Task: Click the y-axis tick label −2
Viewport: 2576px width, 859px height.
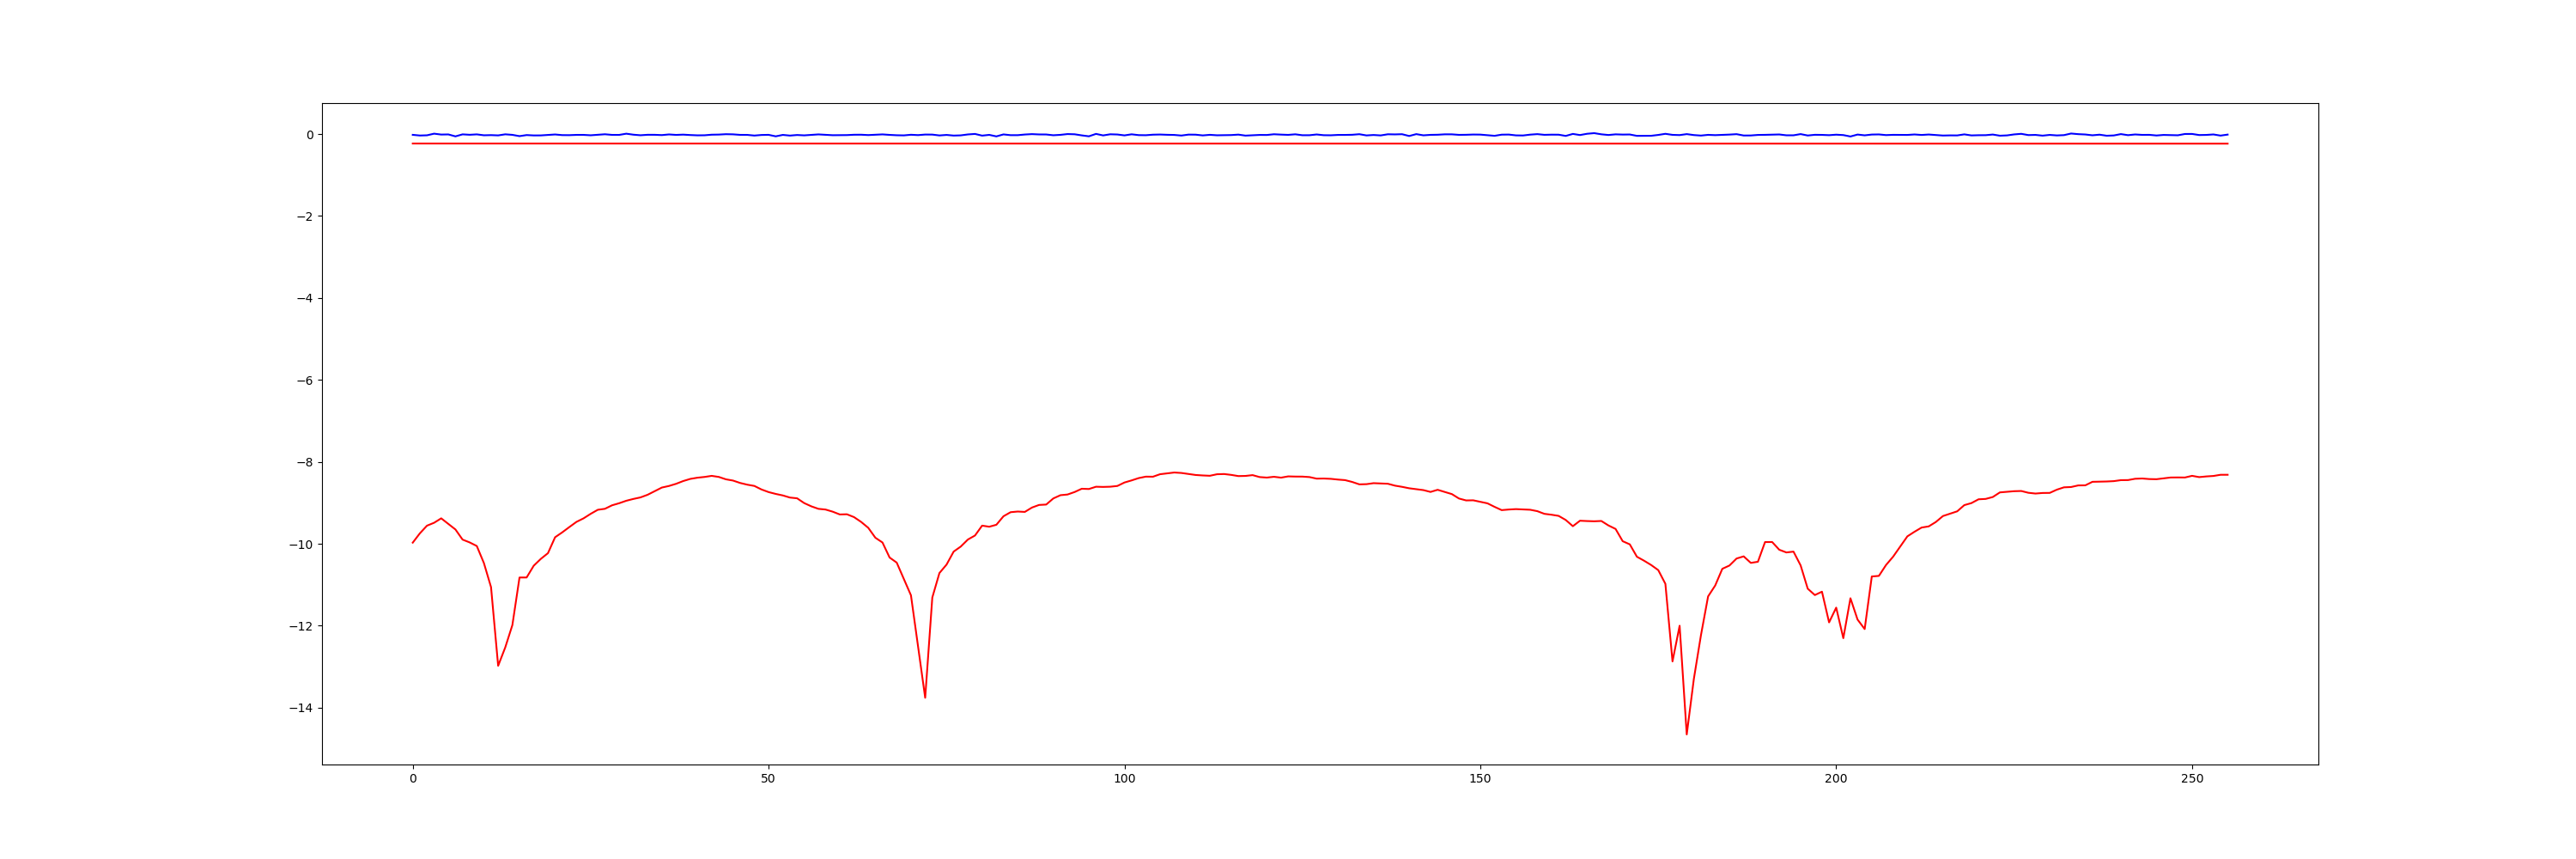Action: coord(304,217)
